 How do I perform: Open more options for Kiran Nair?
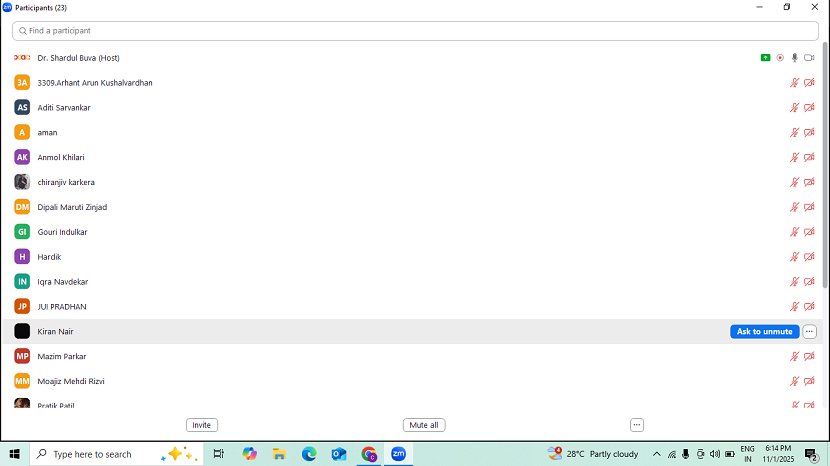(810, 332)
